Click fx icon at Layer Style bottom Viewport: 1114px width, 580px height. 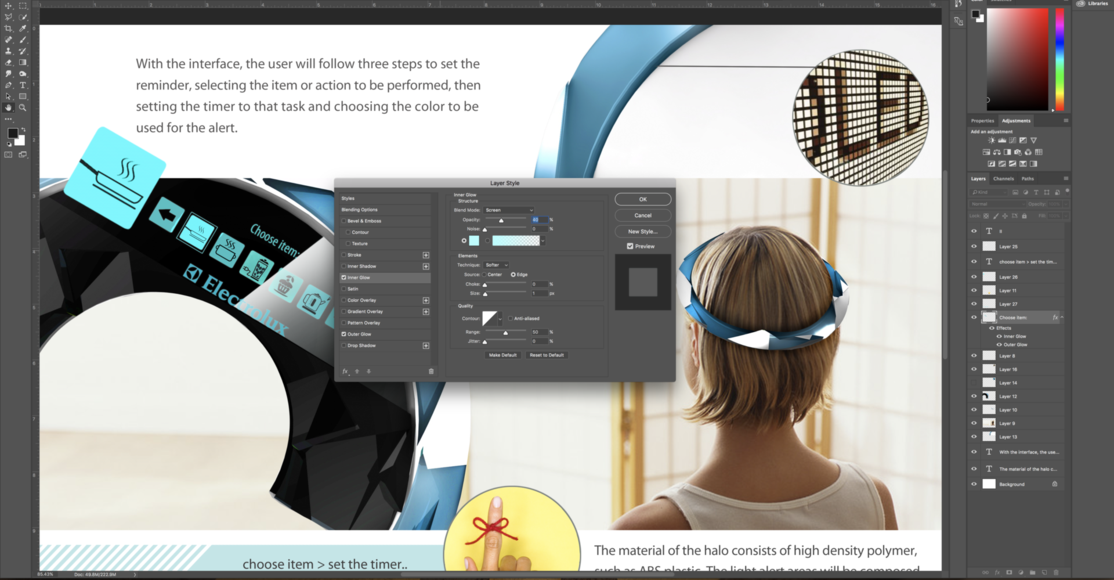(345, 371)
